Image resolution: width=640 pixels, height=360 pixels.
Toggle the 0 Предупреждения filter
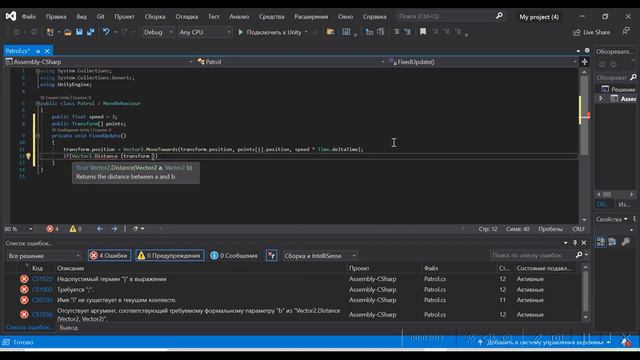pyautogui.click(x=169, y=256)
